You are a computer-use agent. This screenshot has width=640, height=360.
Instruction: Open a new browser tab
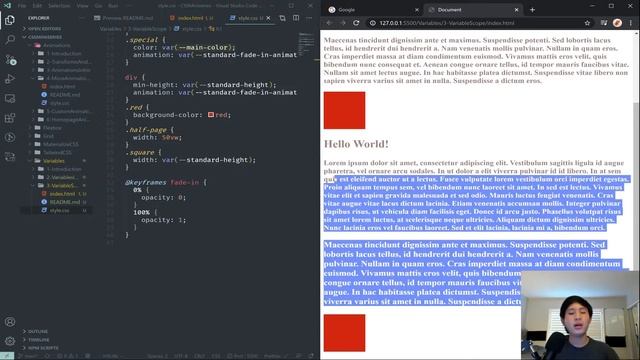[532, 10]
